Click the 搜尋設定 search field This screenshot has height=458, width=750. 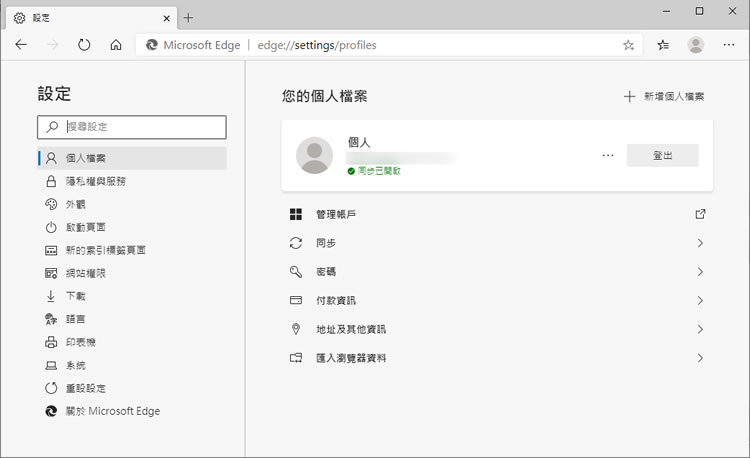(x=132, y=127)
